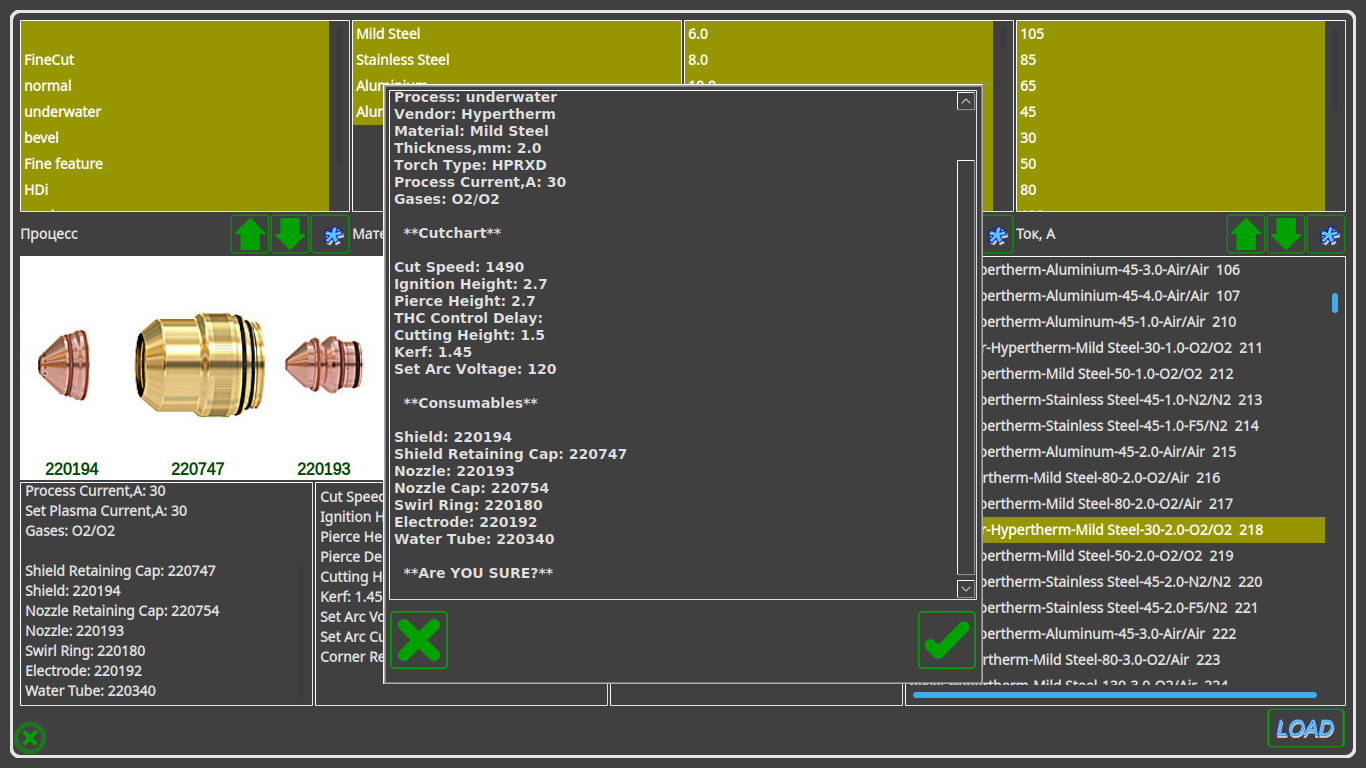1366x768 pixels.
Task: Pick the 8.0 thickness value
Action: [698, 60]
